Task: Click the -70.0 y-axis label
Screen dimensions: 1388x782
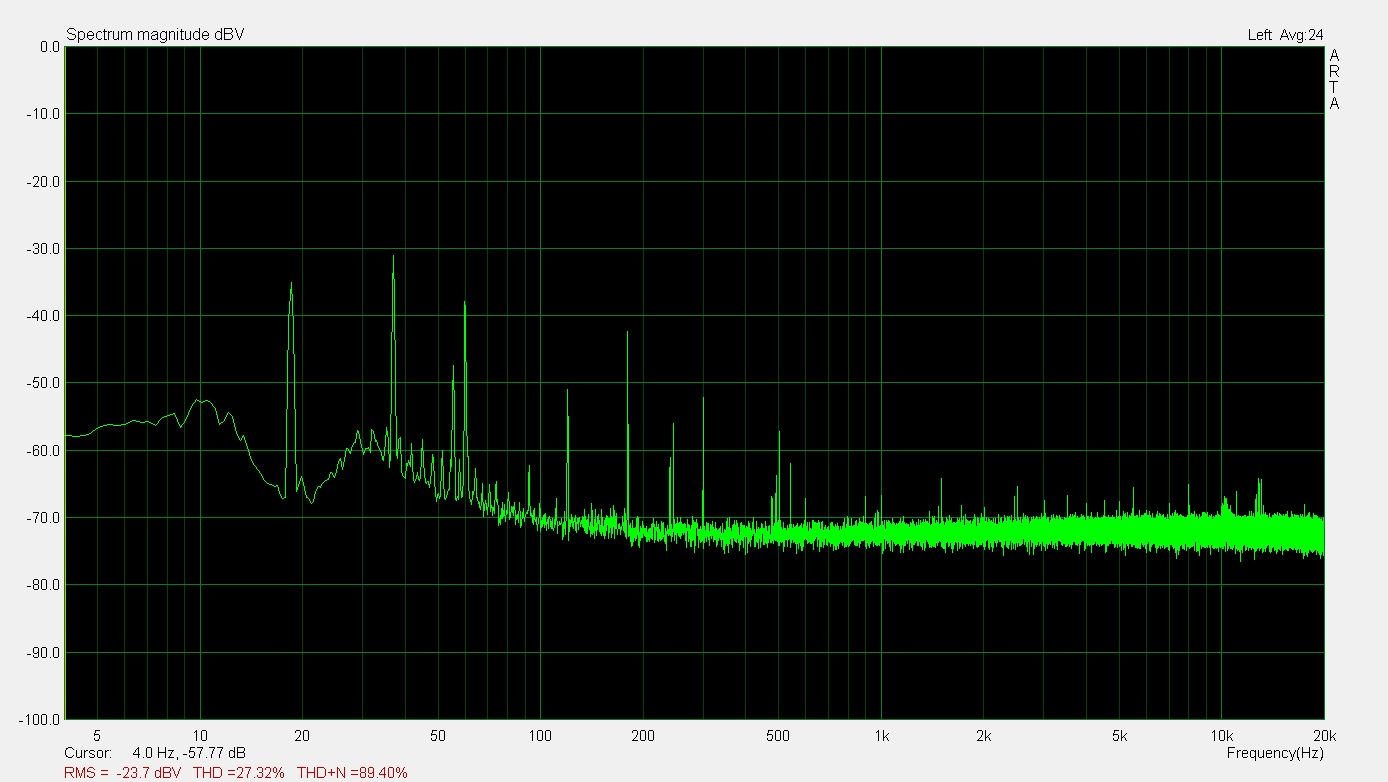Action: (x=44, y=518)
